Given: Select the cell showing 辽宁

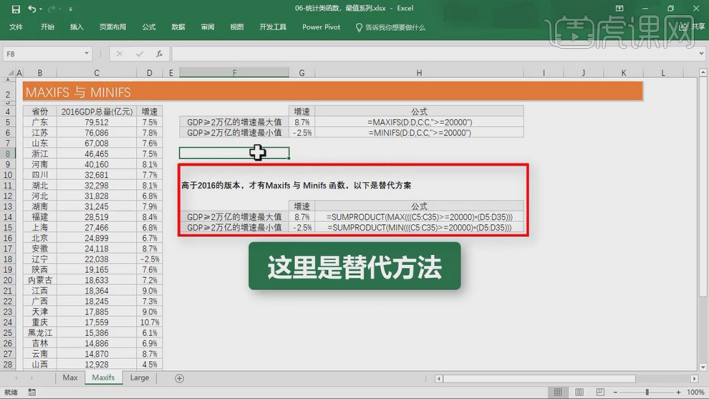Looking at the screenshot, I should click(x=40, y=259).
